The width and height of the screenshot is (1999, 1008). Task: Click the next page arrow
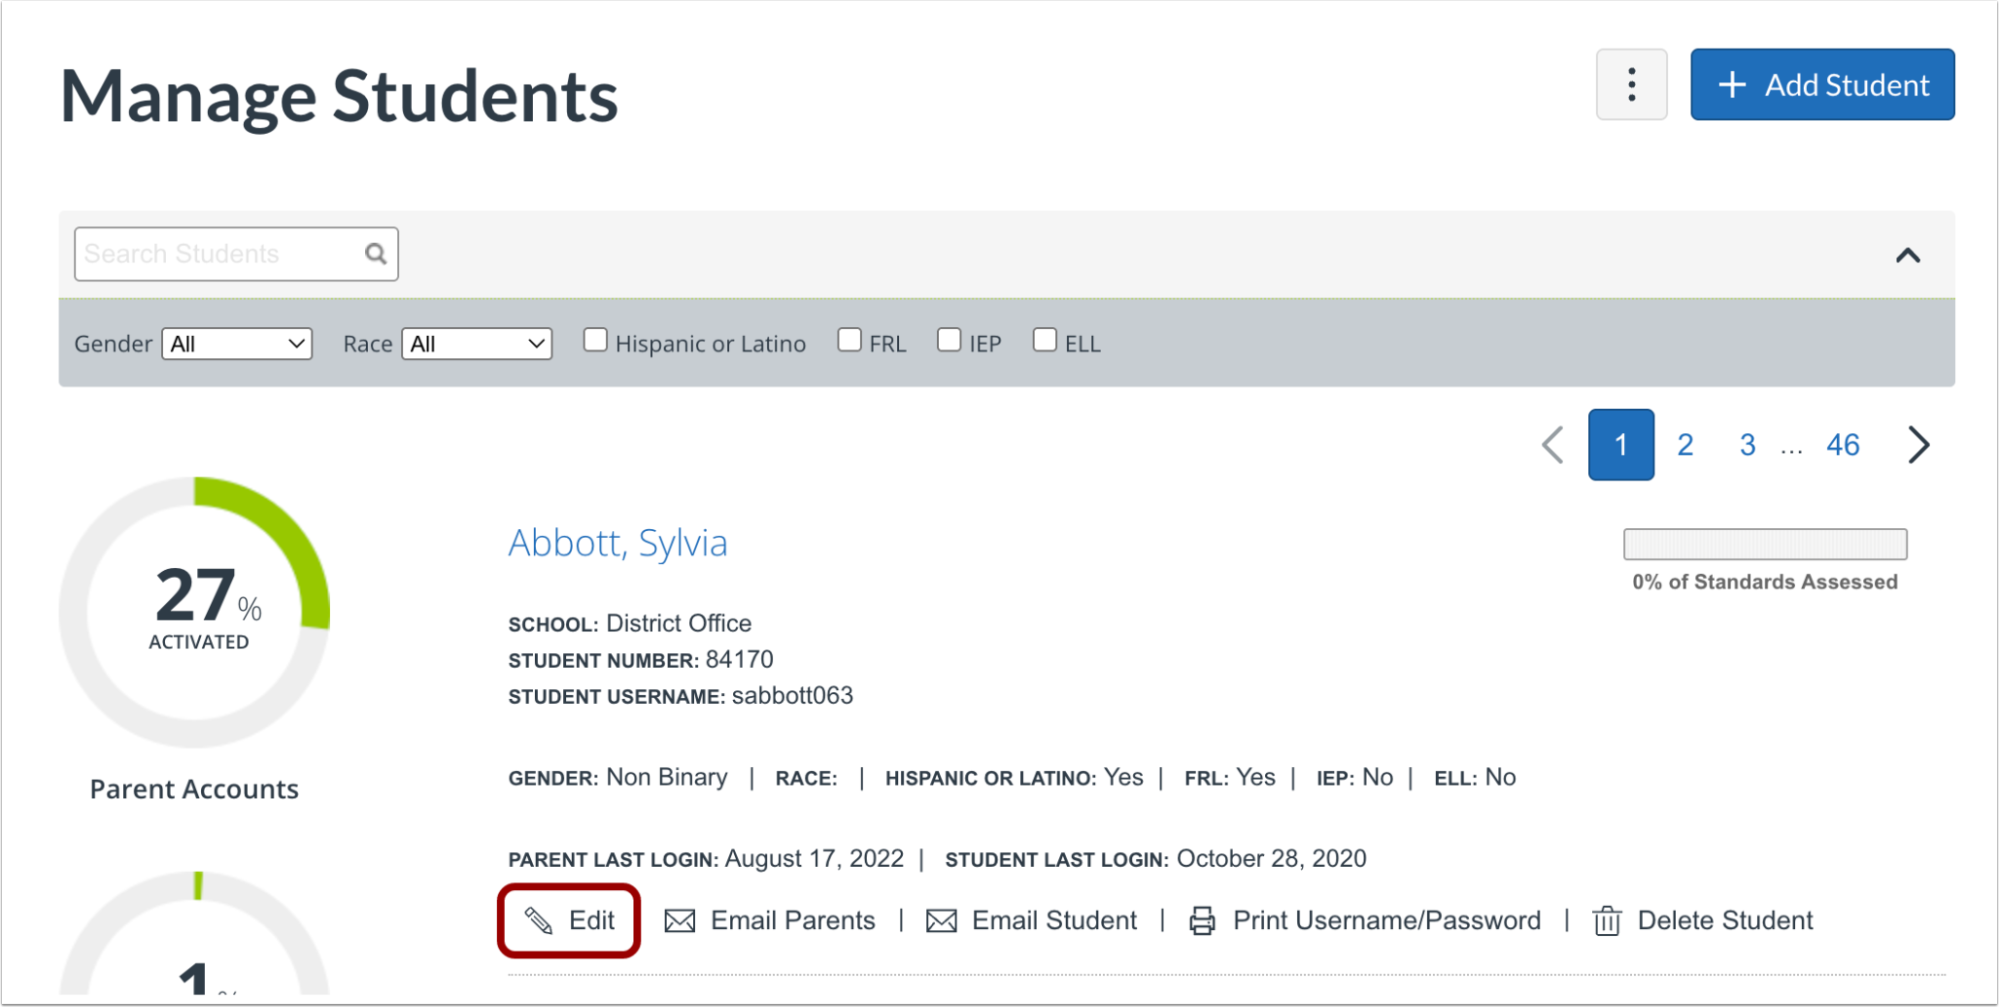[1918, 444]
